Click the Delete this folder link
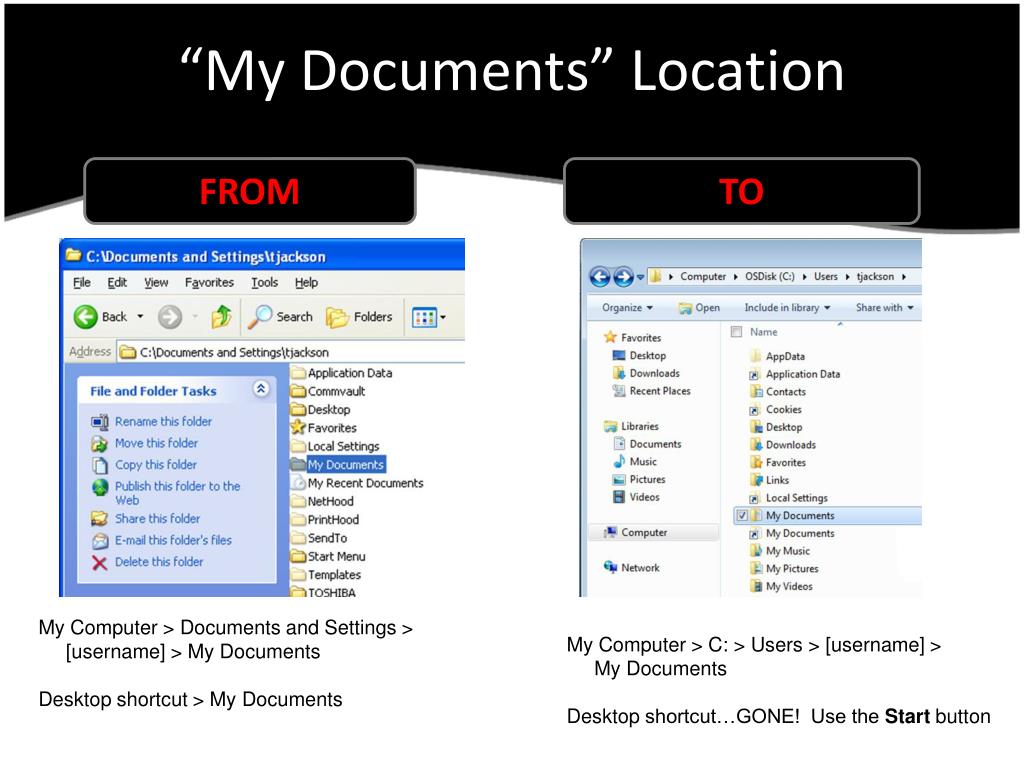Viewport: 1024px width, 768px height. (159, 562)
